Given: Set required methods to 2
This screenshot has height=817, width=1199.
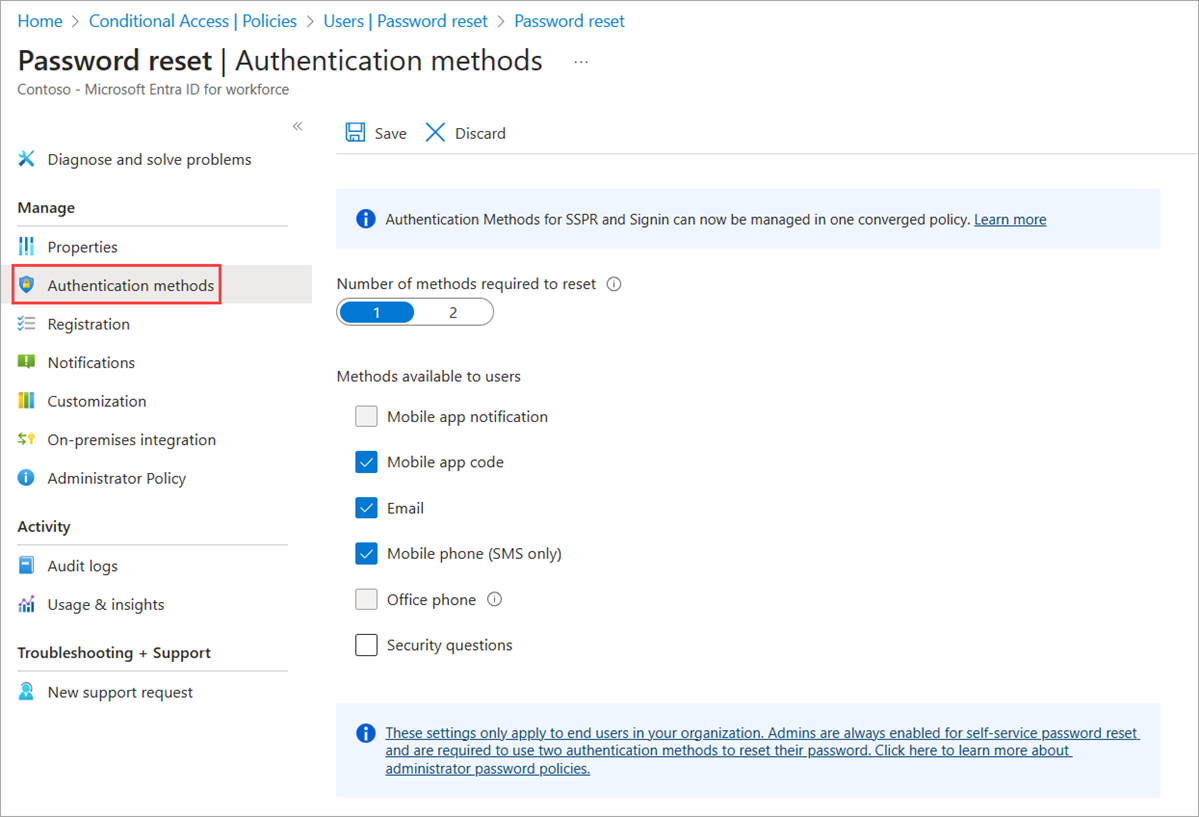Looking at the screenshot, I should point(453,313).
